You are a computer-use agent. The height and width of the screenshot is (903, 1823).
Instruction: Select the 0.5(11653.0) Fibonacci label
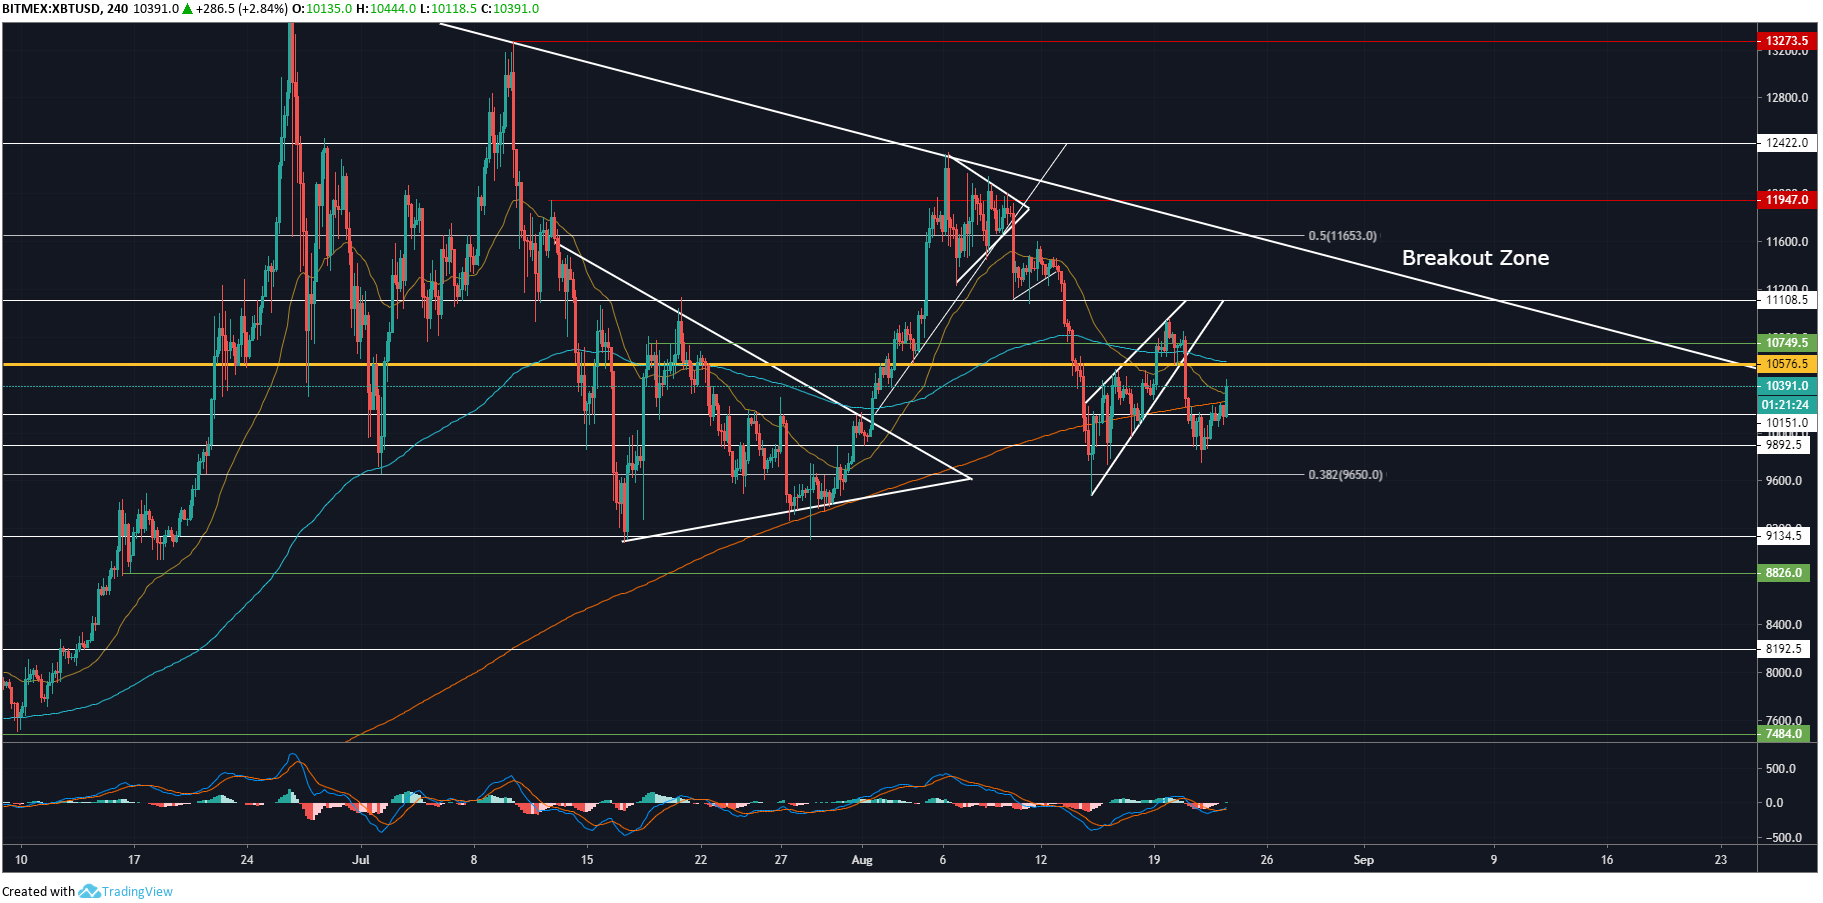point(1342,236)
